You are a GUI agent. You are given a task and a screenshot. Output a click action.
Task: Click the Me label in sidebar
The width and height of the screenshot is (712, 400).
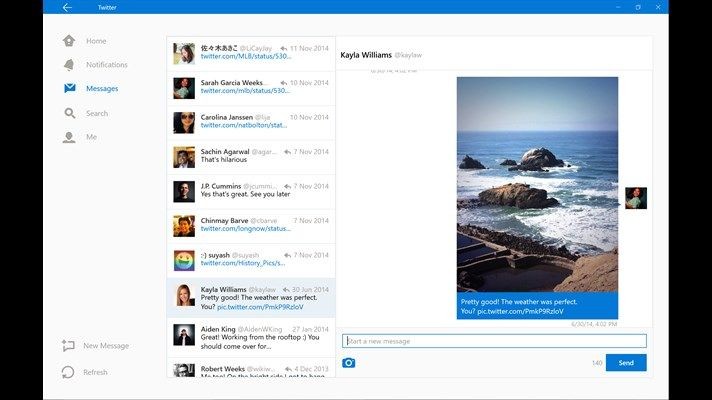click(x=91, y=137)
